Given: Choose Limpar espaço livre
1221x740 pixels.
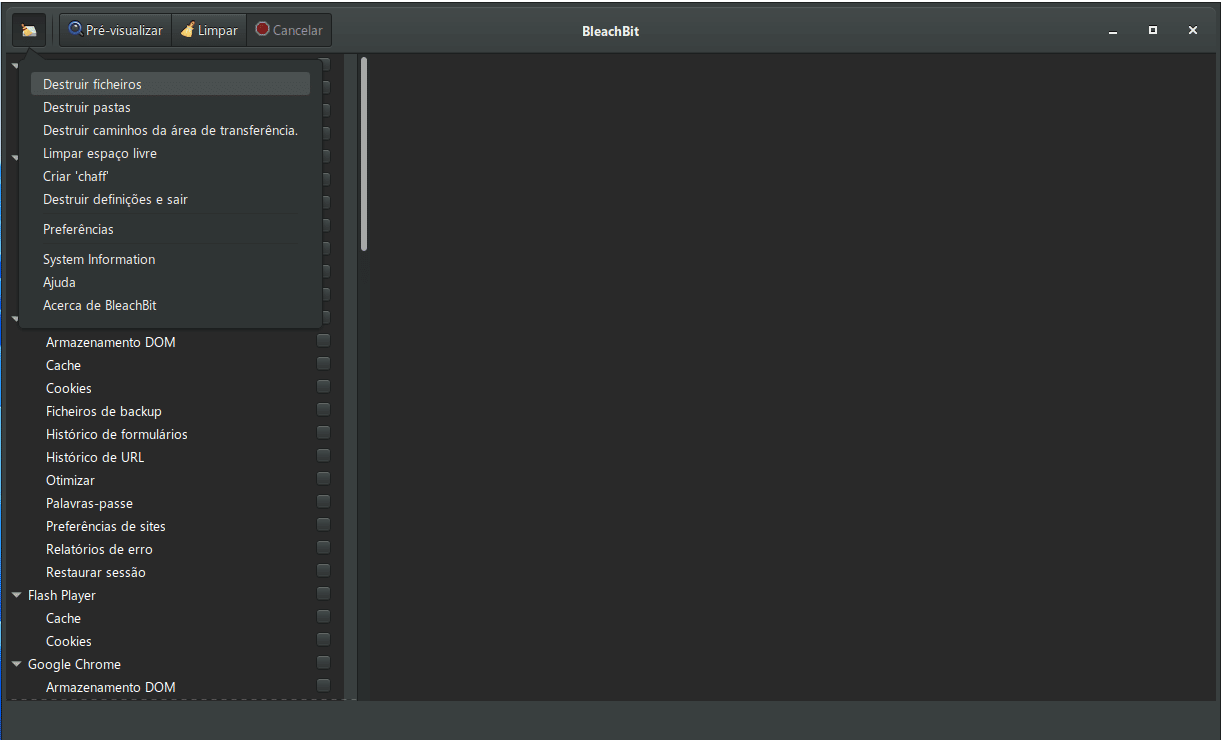Looking at the screenshot, I should click(x=170, y=153).
